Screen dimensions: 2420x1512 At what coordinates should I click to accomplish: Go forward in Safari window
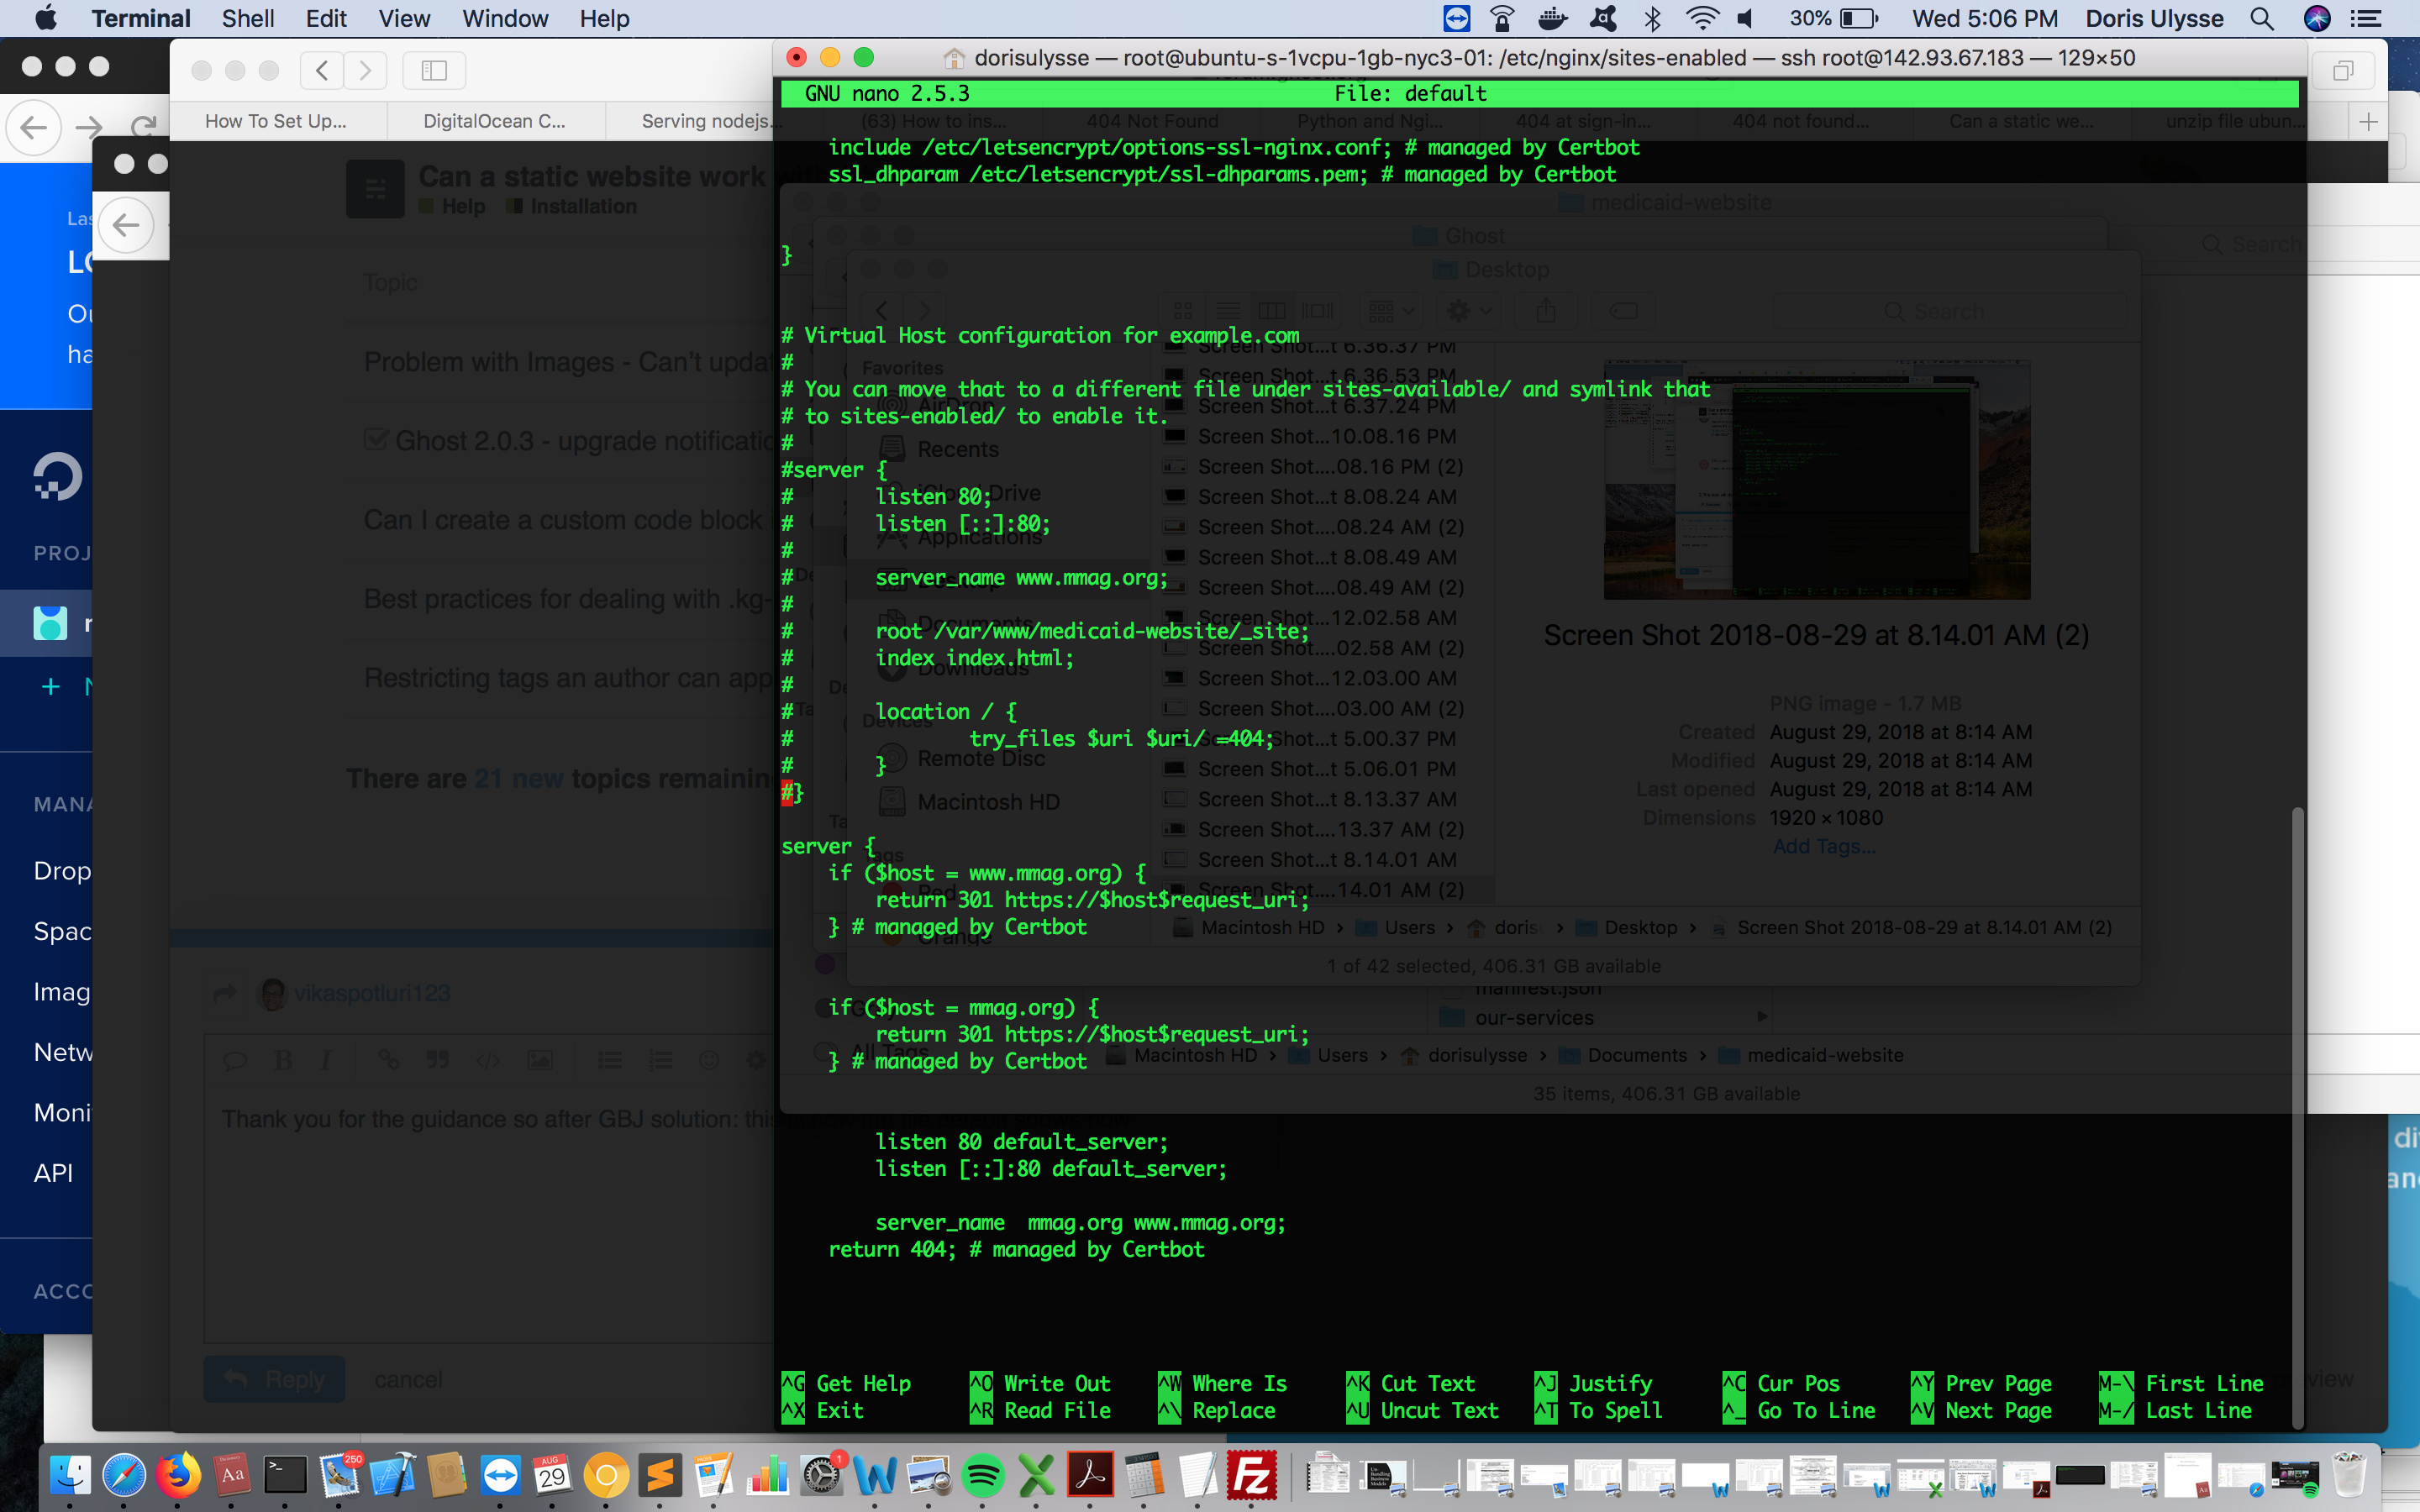[365, 70]
